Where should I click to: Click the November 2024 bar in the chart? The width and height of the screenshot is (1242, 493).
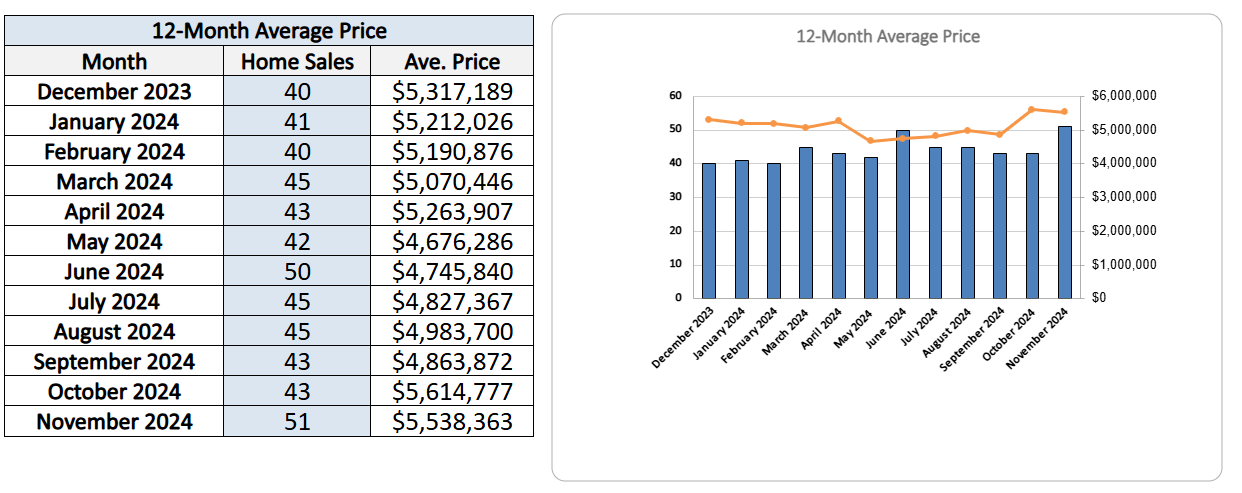pos(1064,212)
